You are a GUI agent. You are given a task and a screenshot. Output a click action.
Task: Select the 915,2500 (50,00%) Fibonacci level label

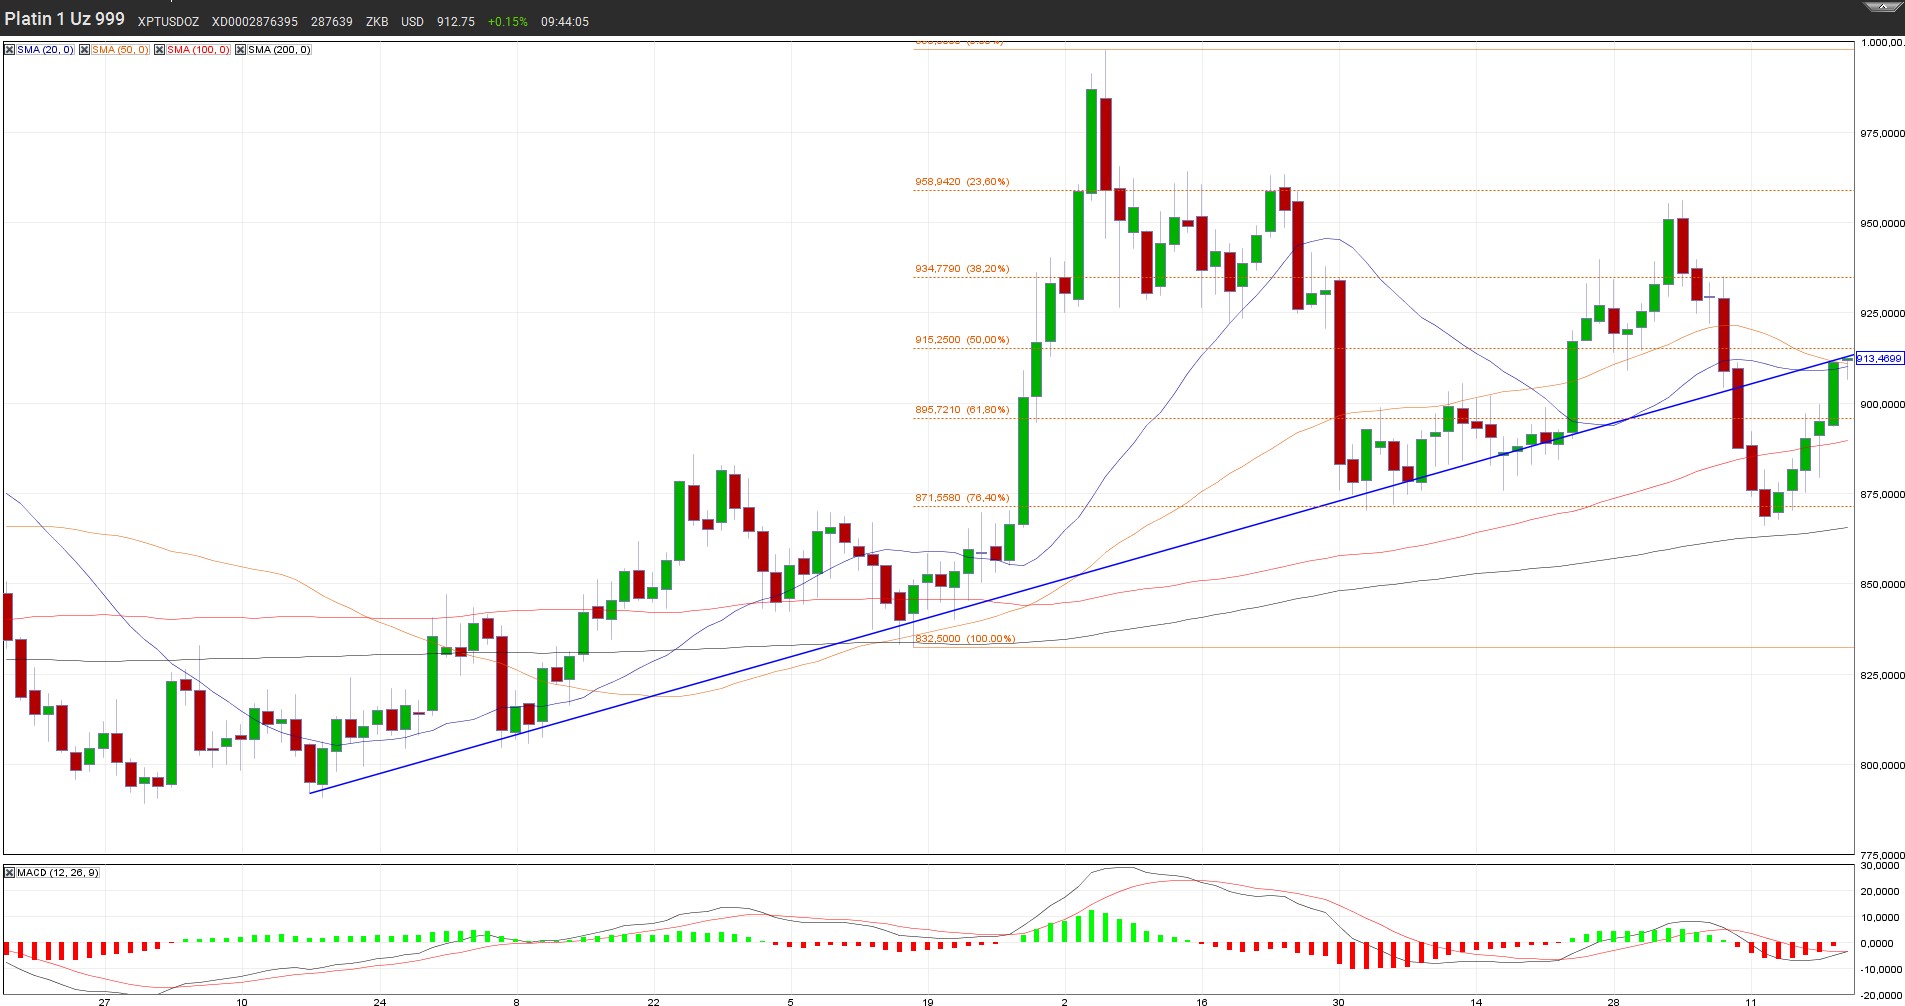[962, 340]
